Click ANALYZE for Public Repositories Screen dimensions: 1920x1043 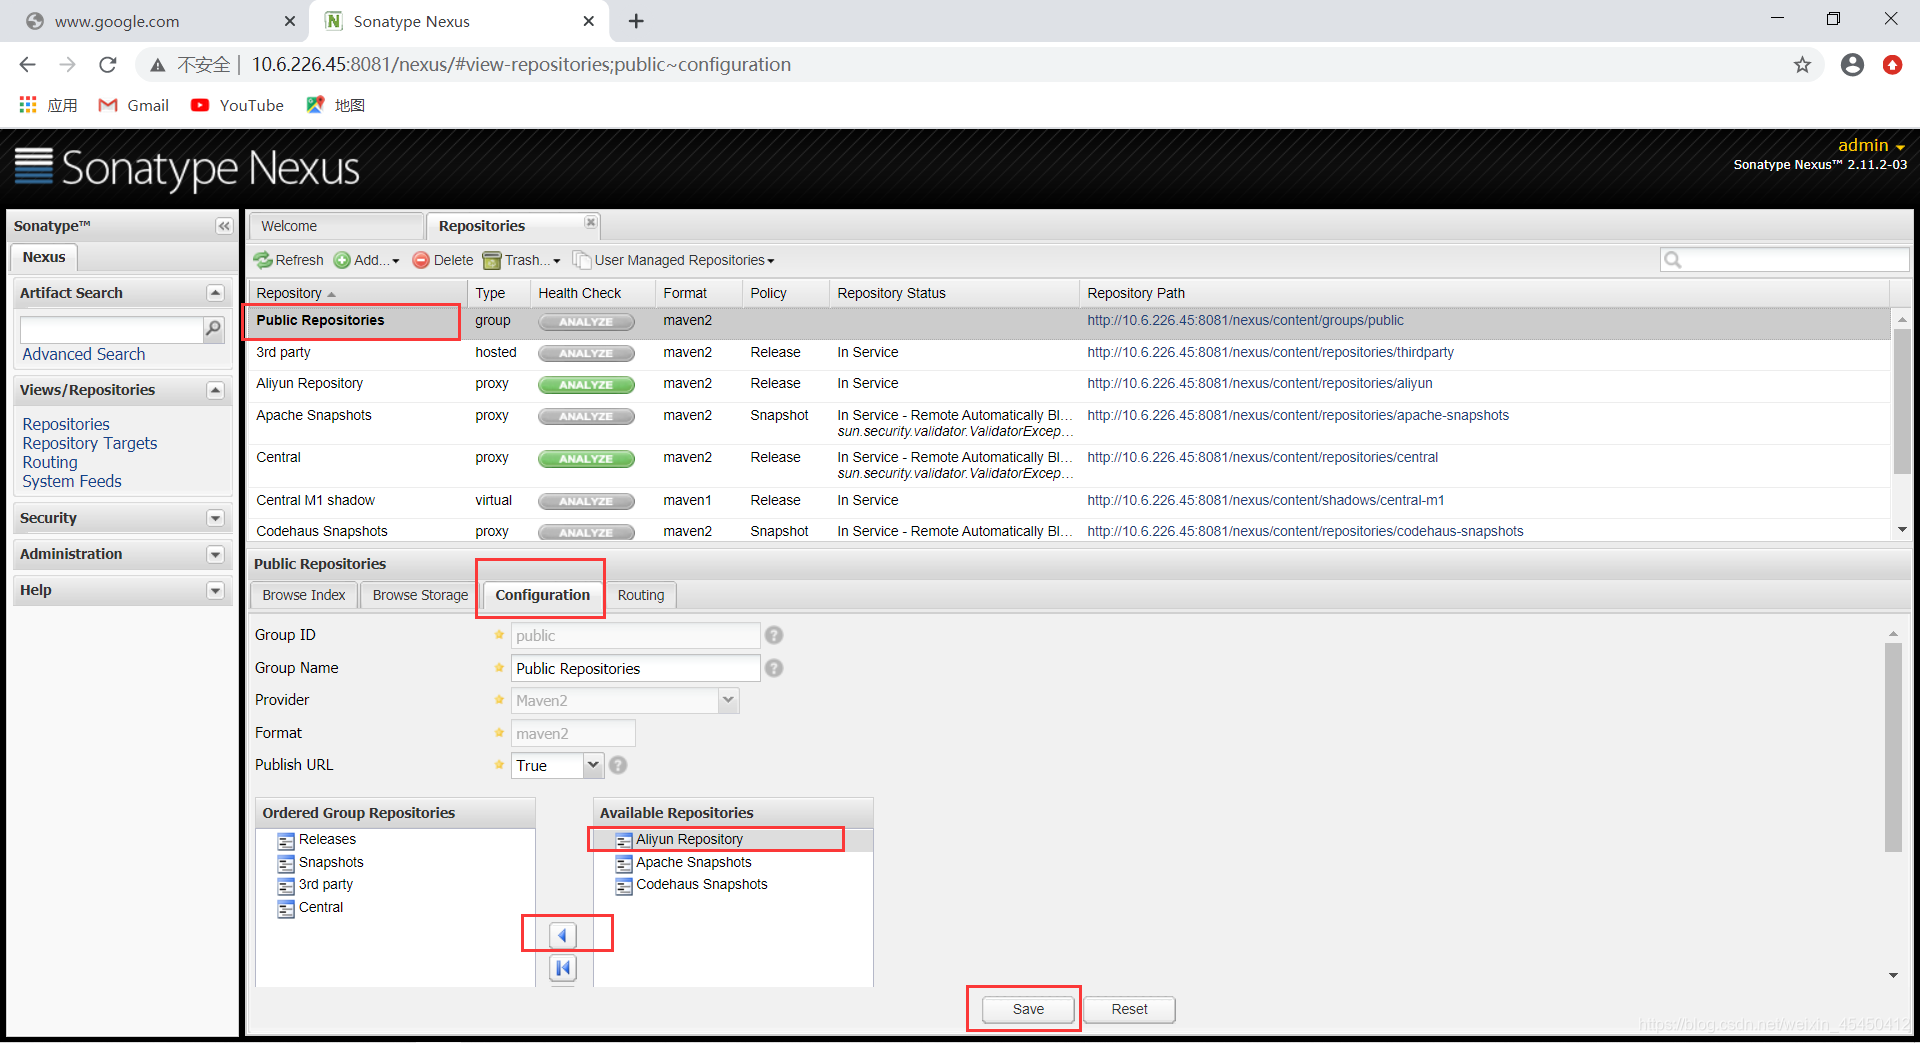(586, 322)
